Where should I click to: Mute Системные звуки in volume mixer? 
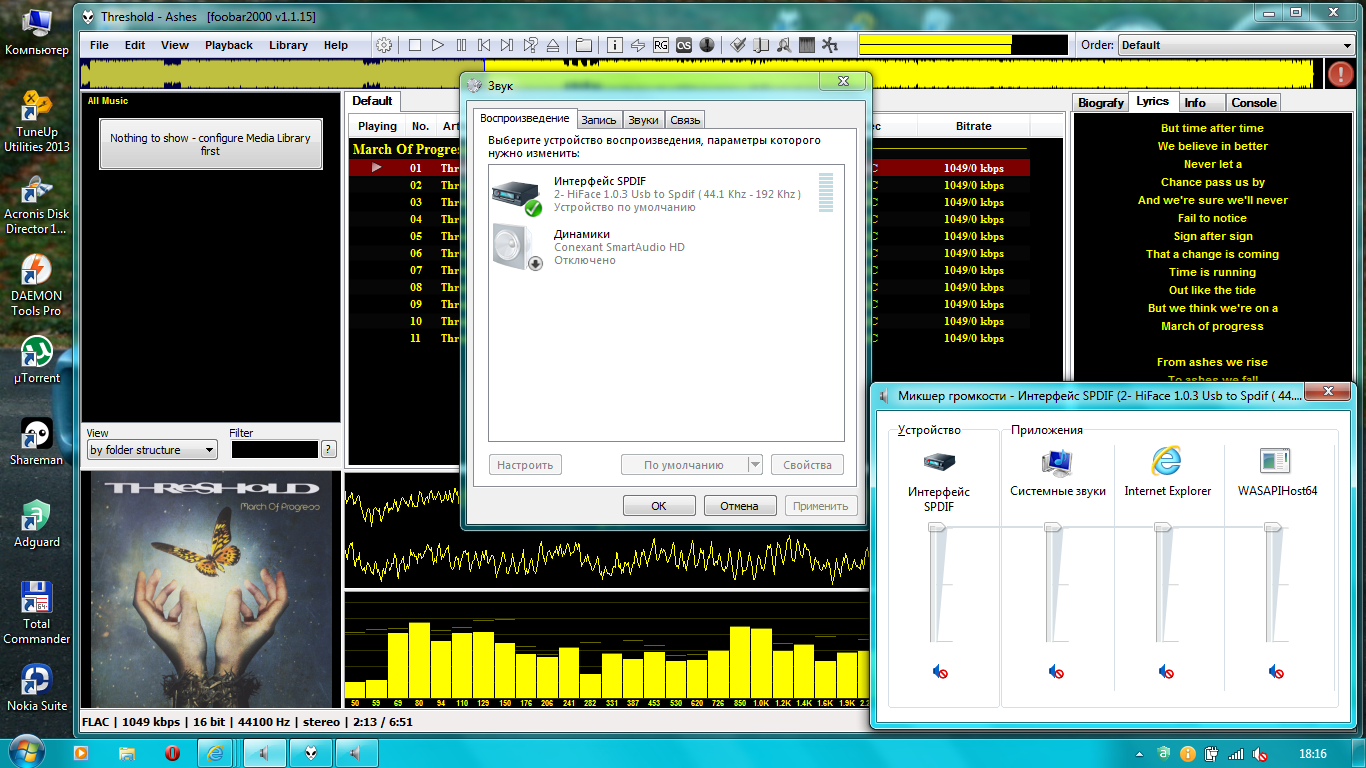tap(1056, 672)
